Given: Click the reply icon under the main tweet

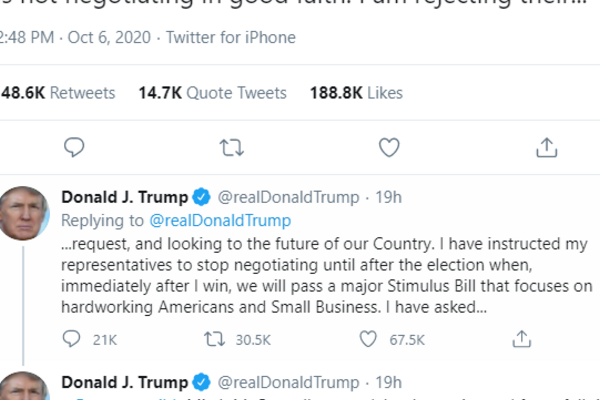Looking at the screenshot, I should (x=73, y=148).
